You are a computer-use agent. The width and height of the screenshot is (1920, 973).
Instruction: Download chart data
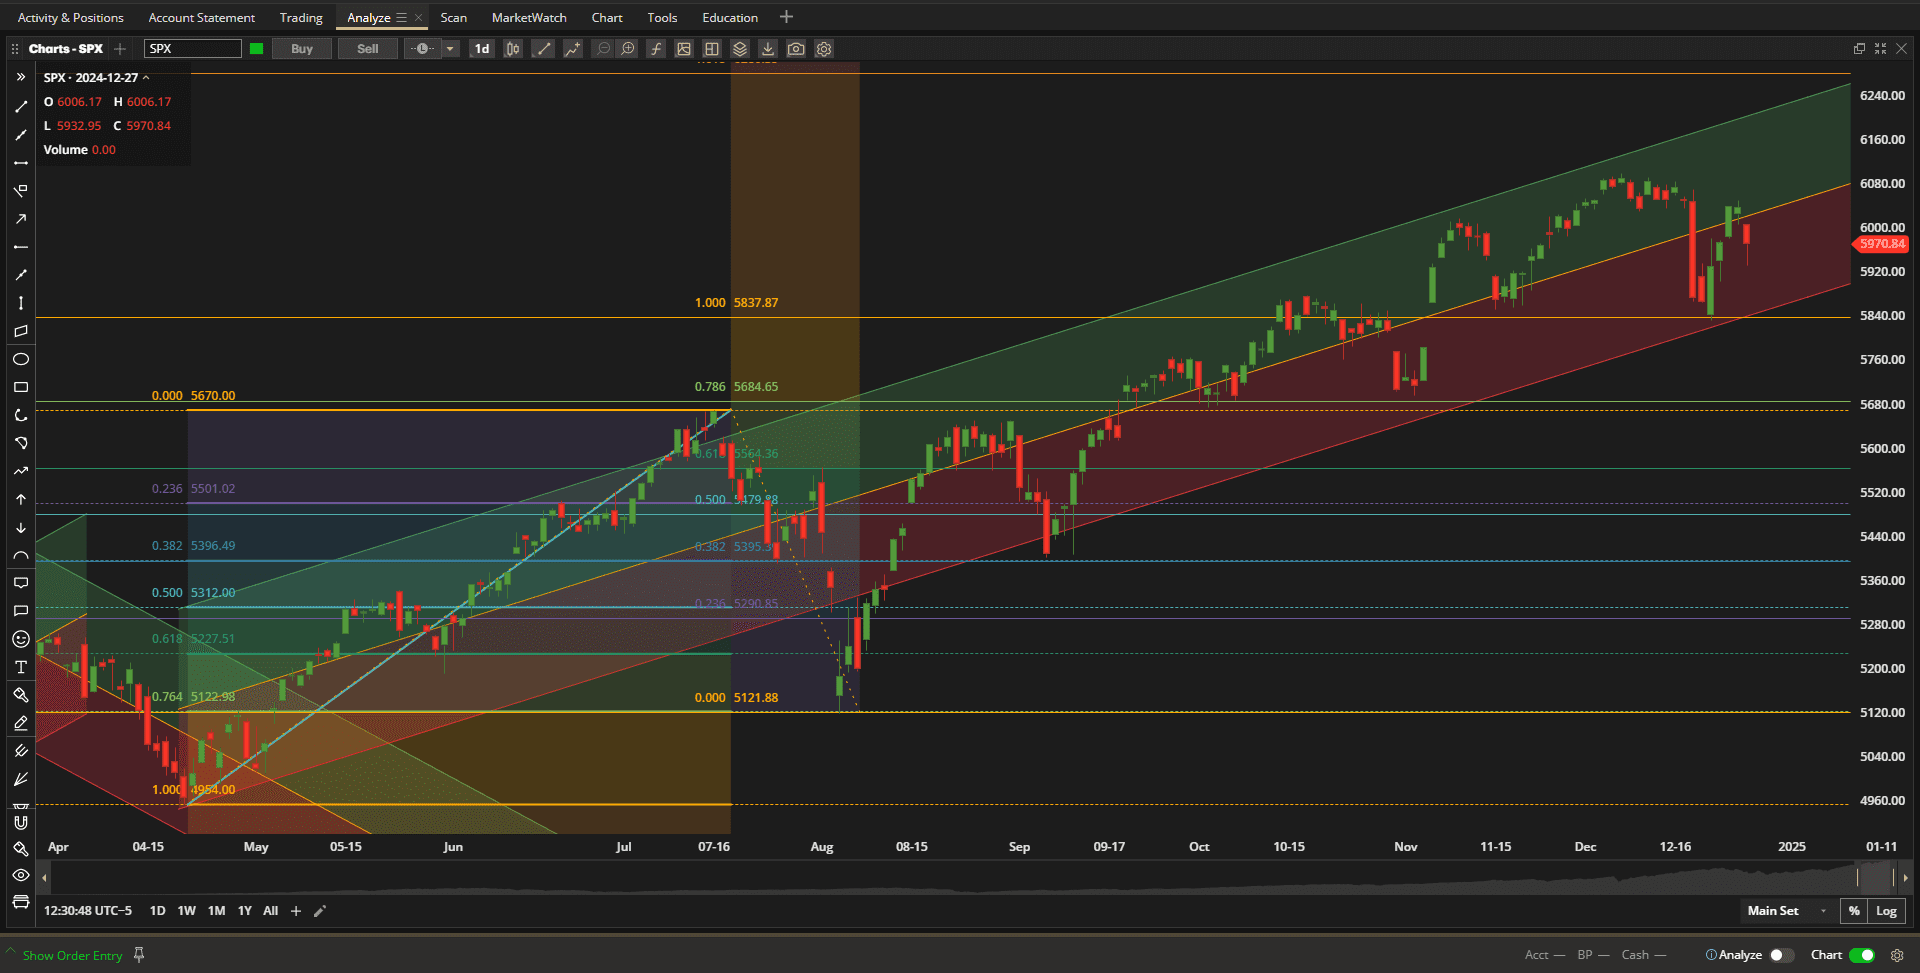[x=768, y=49]
